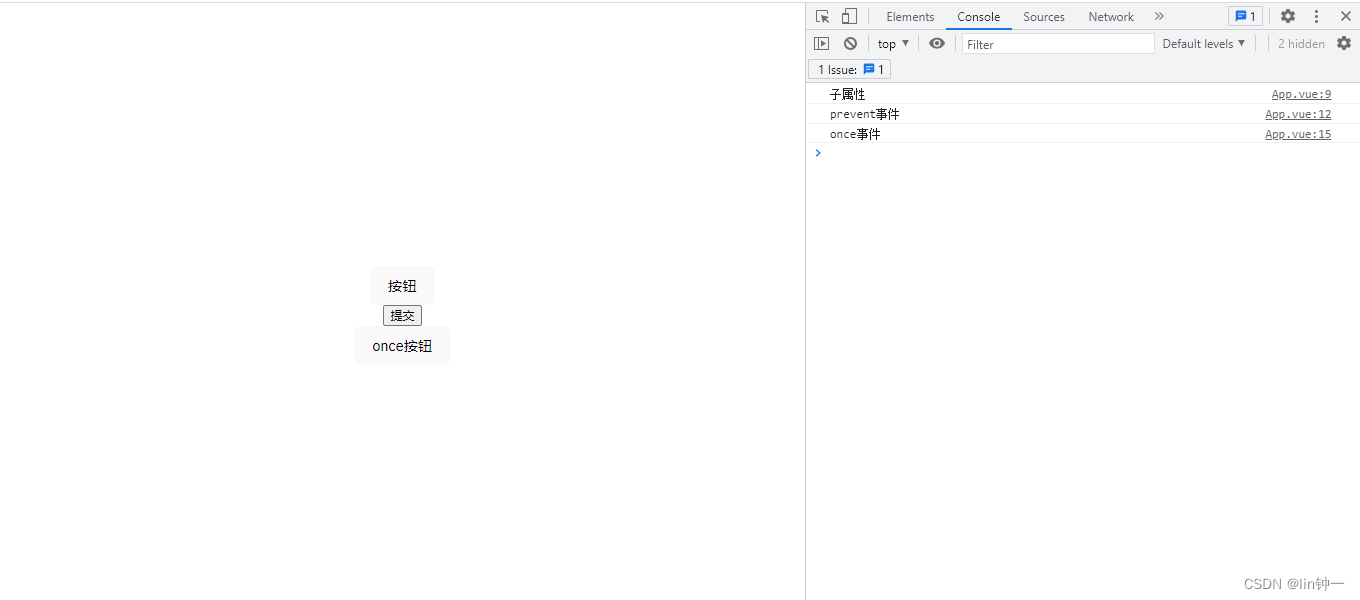Image resolution: width=1360 pixels, height=600 pixels.
Task: Open the blue issues counter badge
Action: tap(1245, 17)
